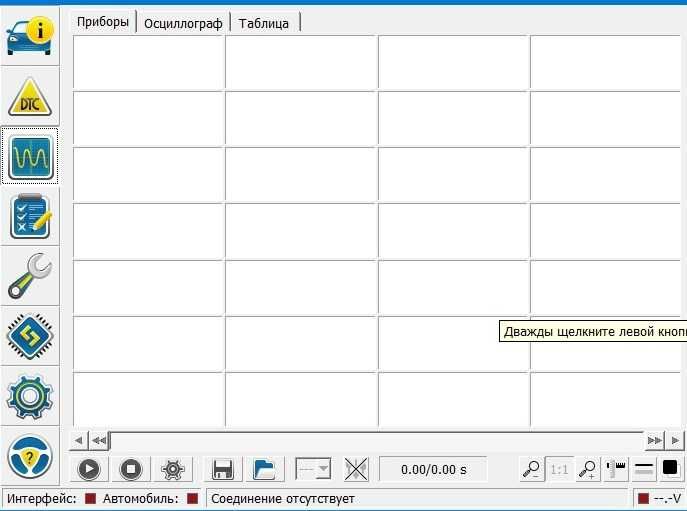Jump timeline back with double left arrow

99,440
